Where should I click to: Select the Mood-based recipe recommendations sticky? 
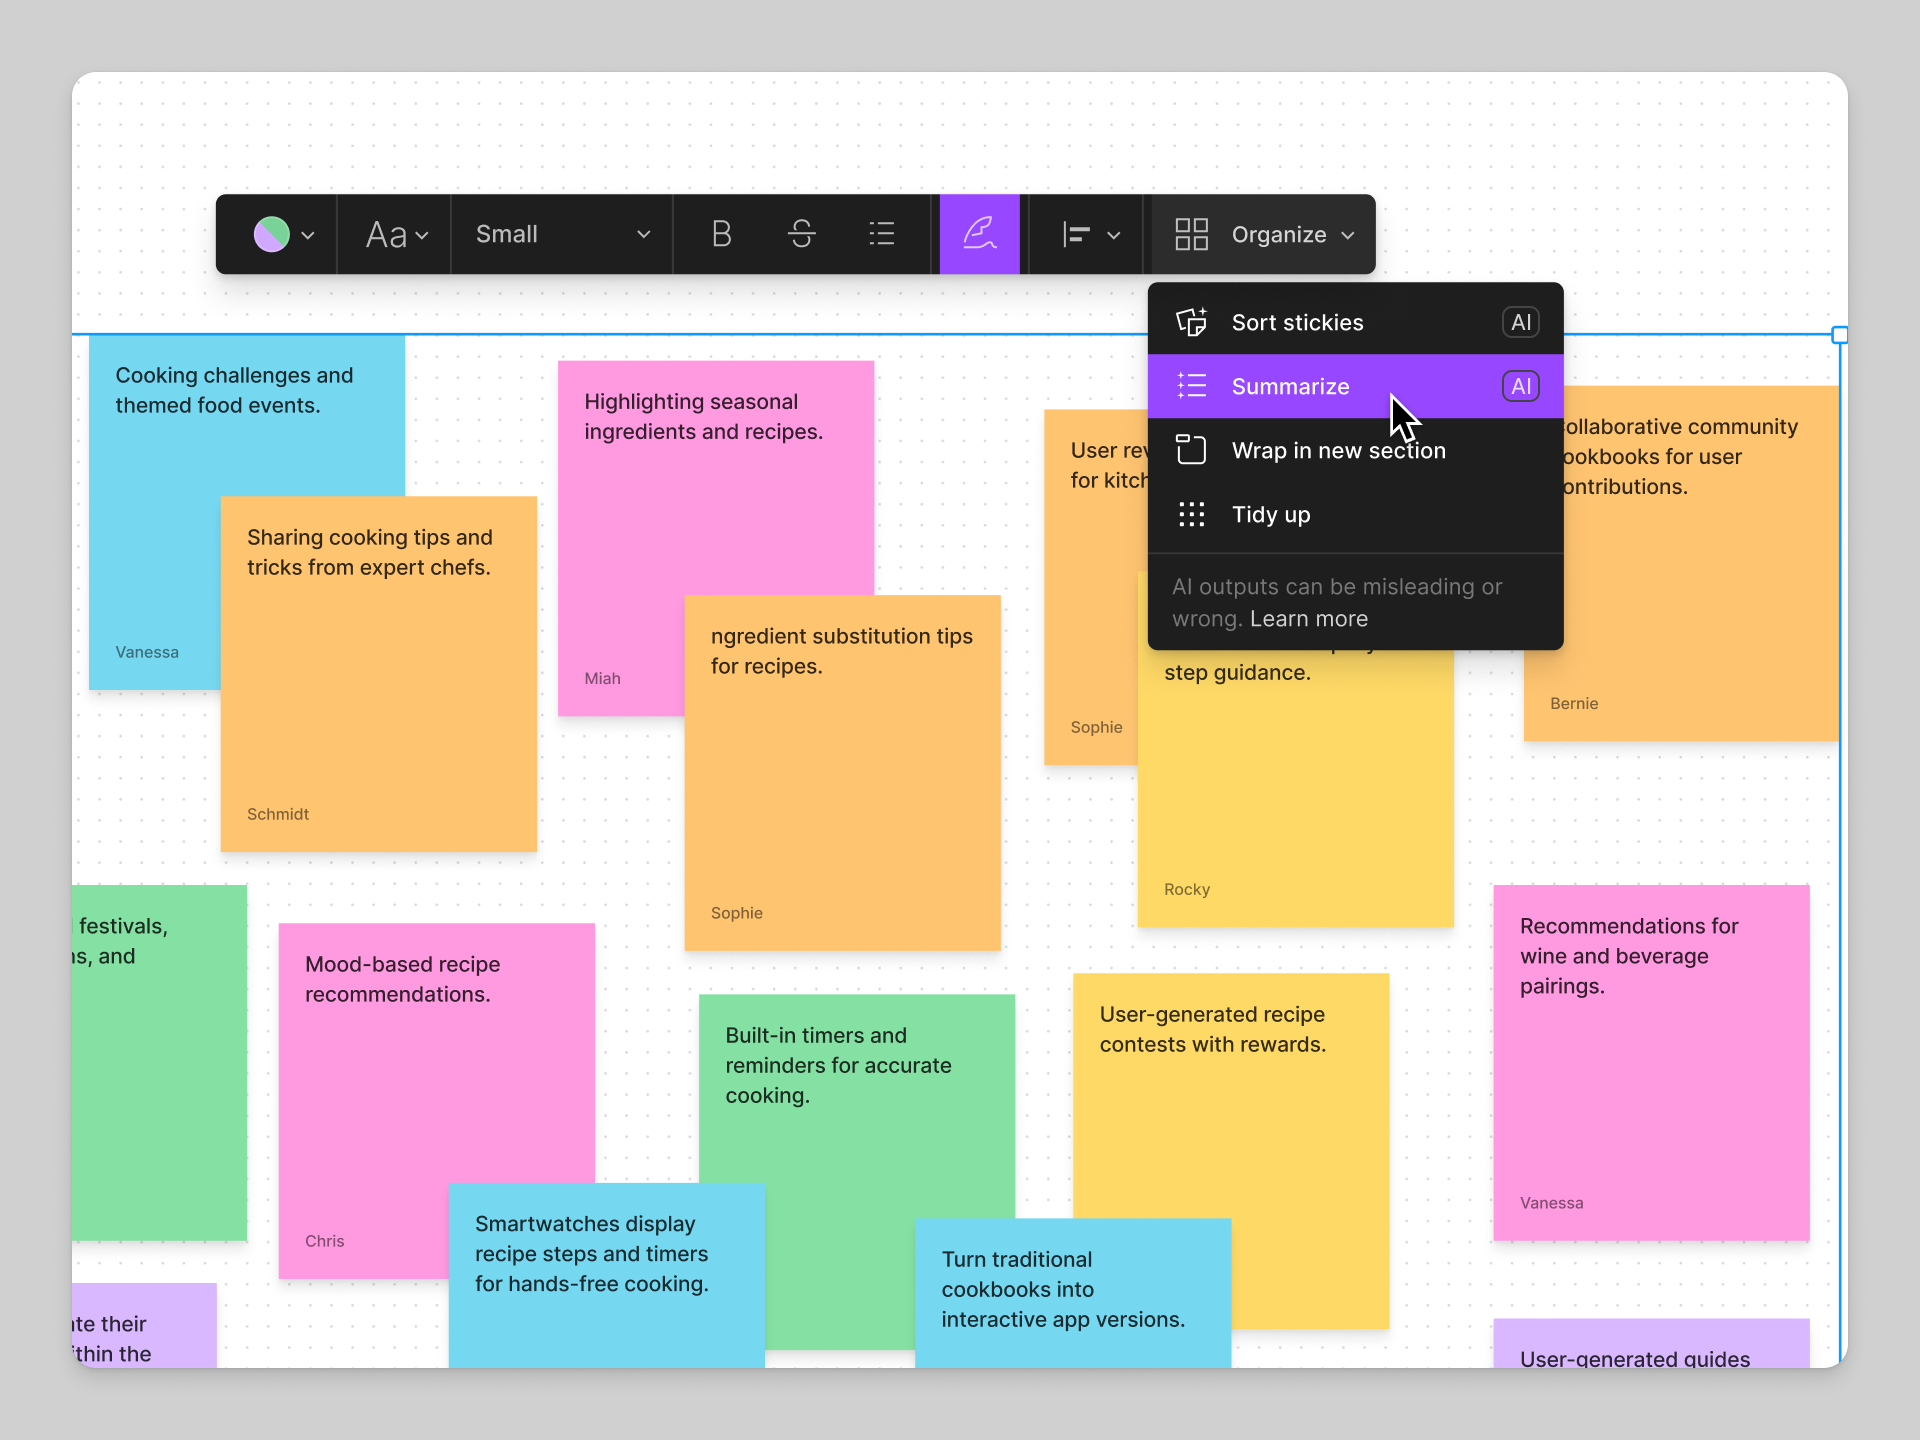pyautogui.click(x=436, y=1080)
